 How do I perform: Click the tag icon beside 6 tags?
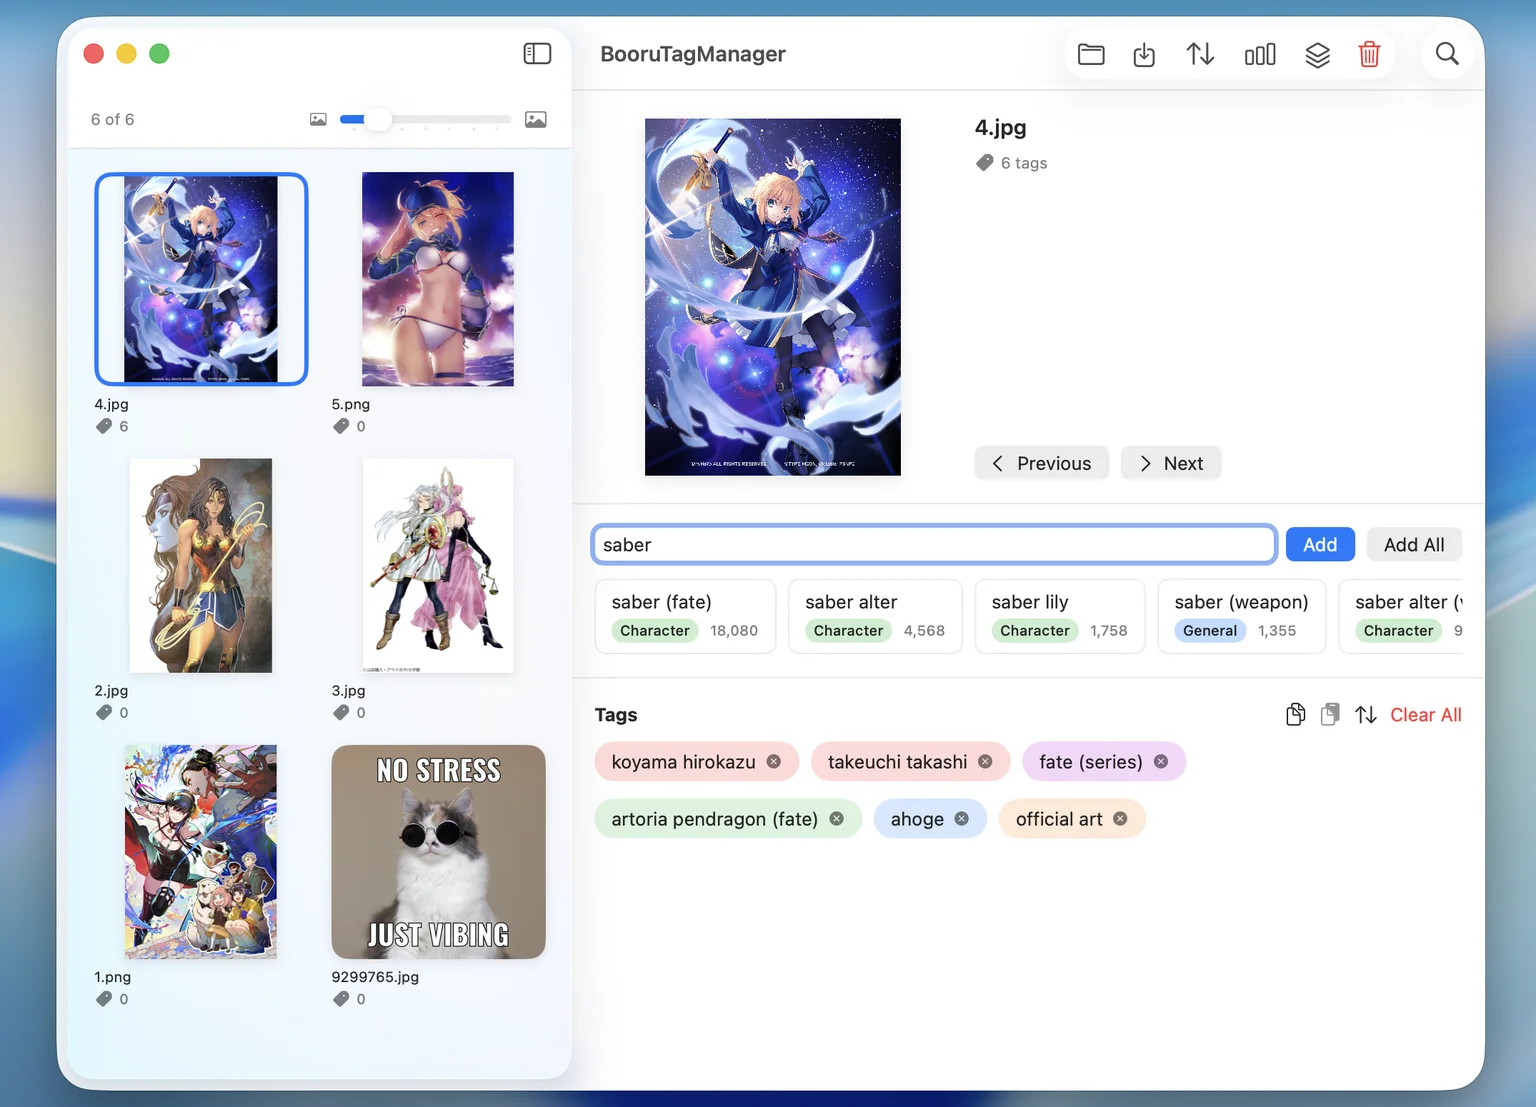(985, 163)
